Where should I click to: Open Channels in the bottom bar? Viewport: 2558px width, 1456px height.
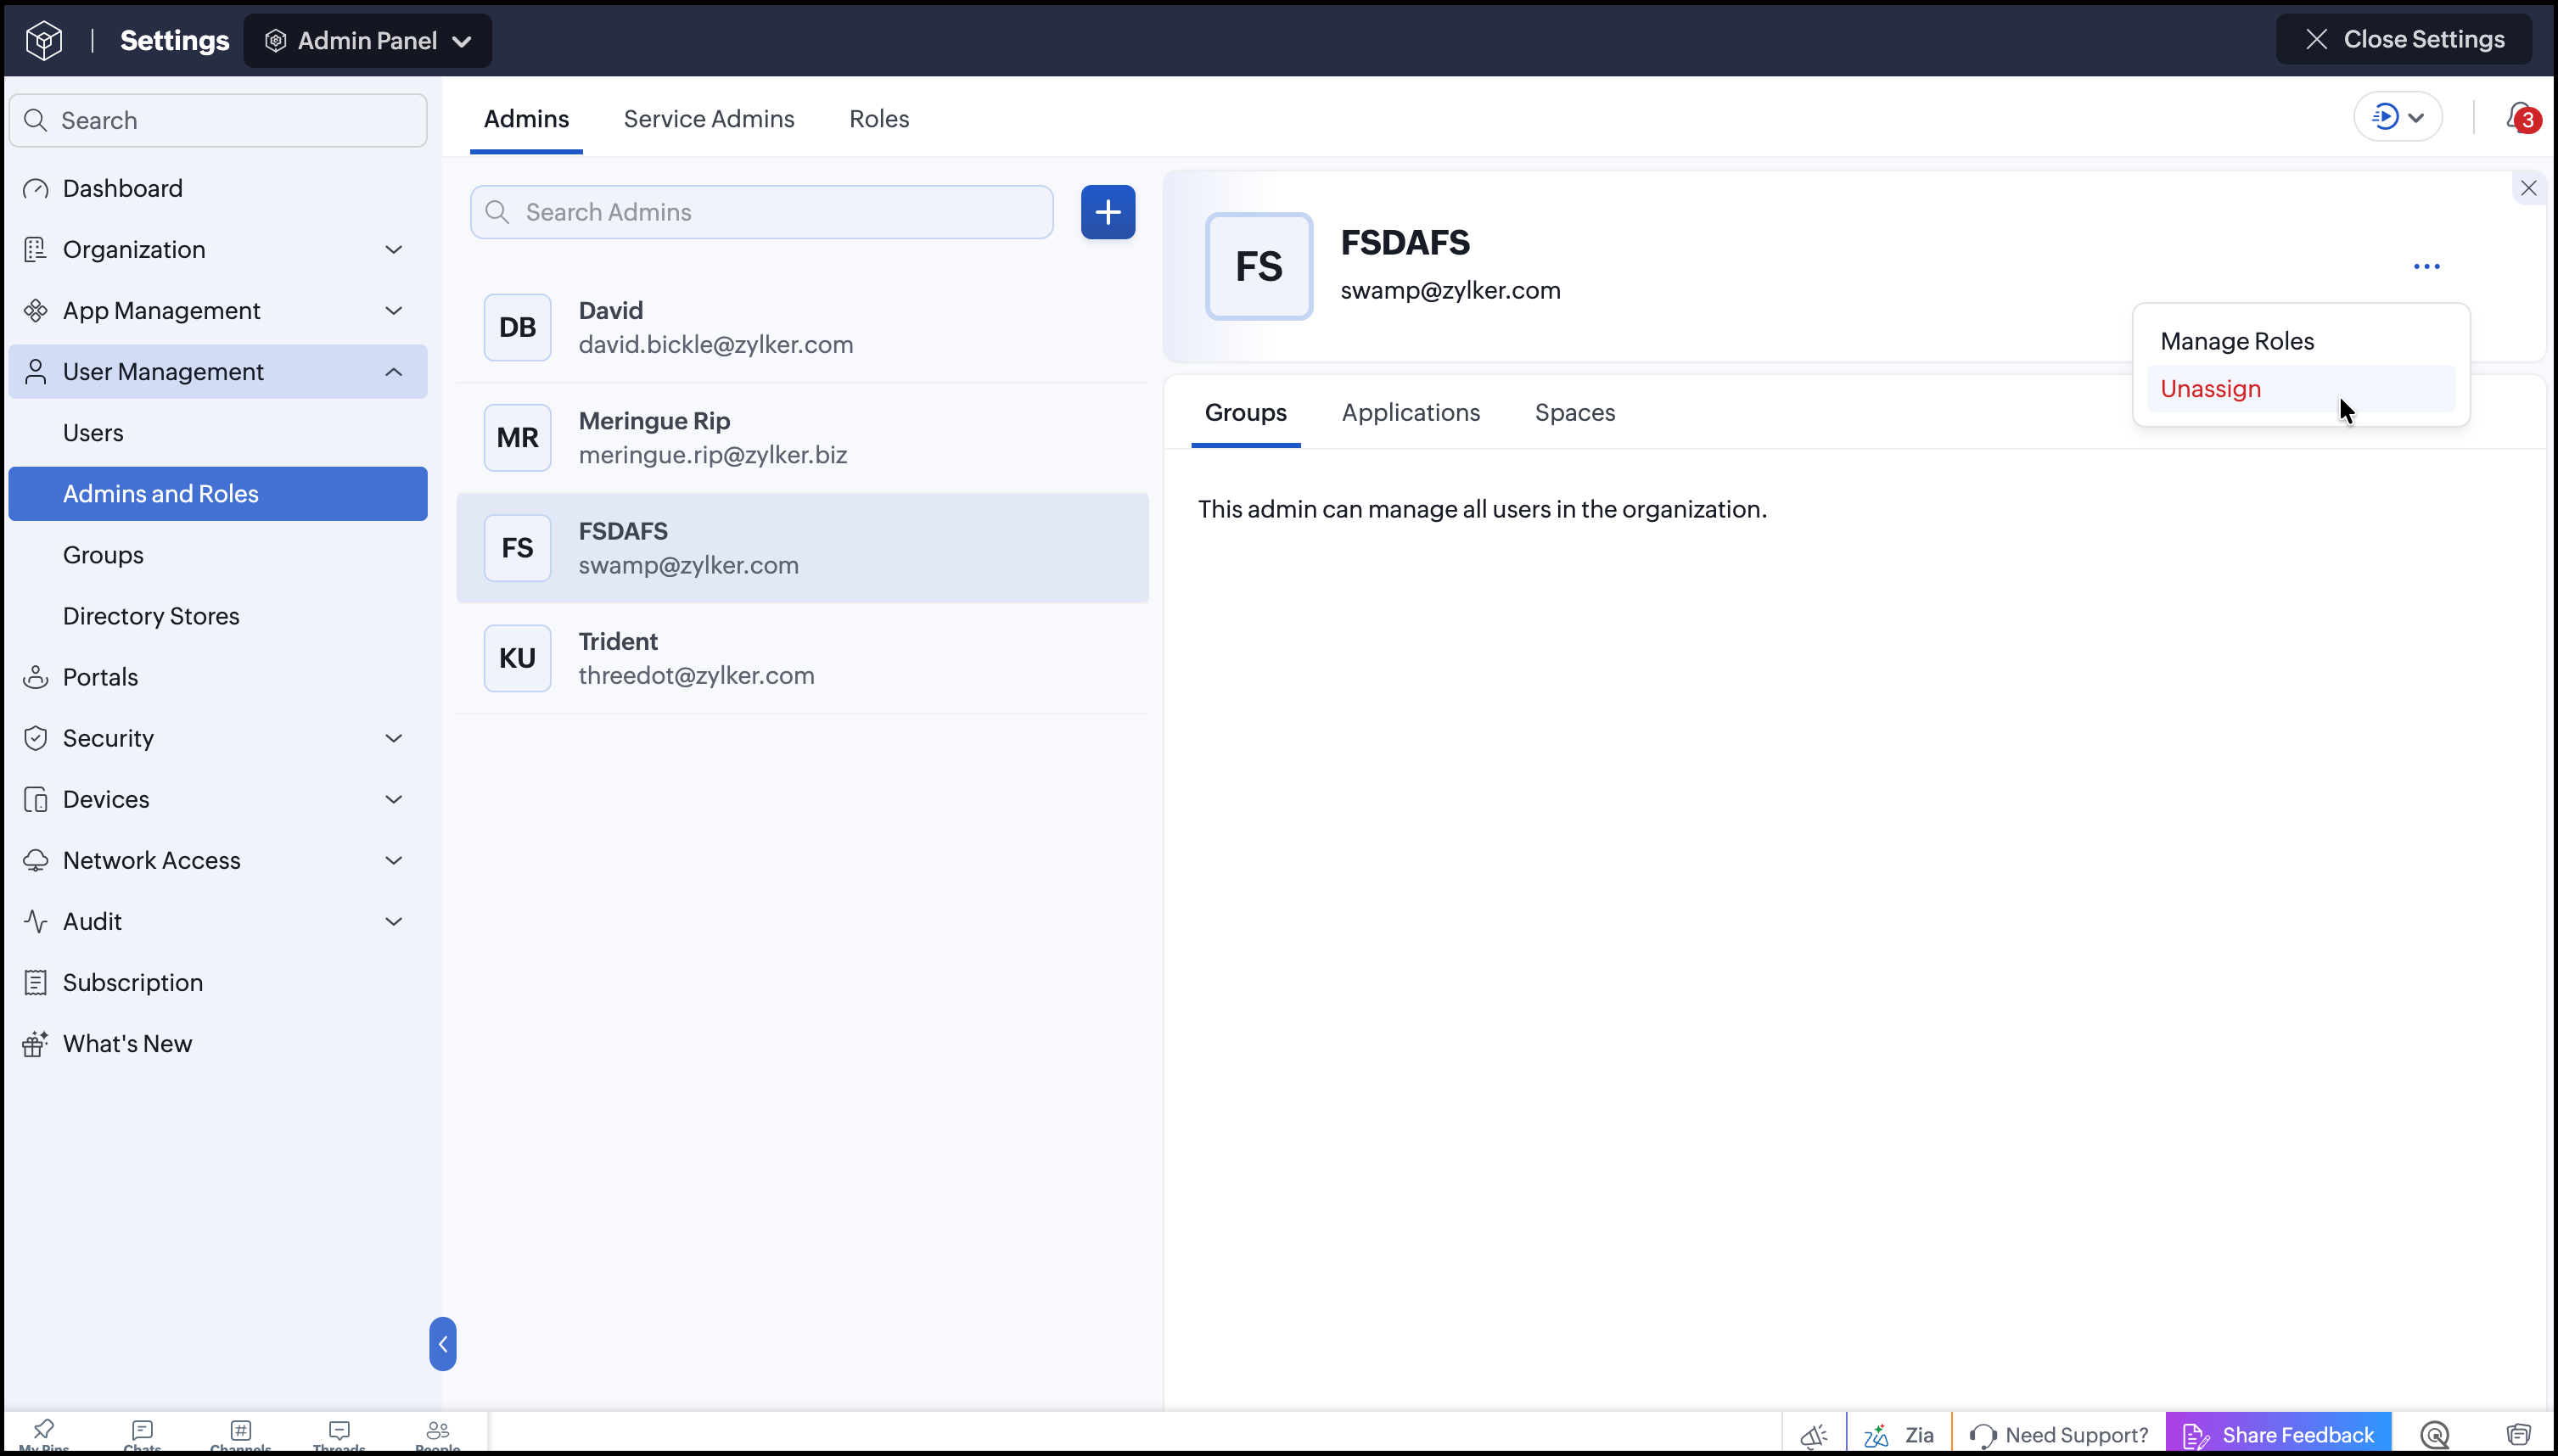[240, 1435]
